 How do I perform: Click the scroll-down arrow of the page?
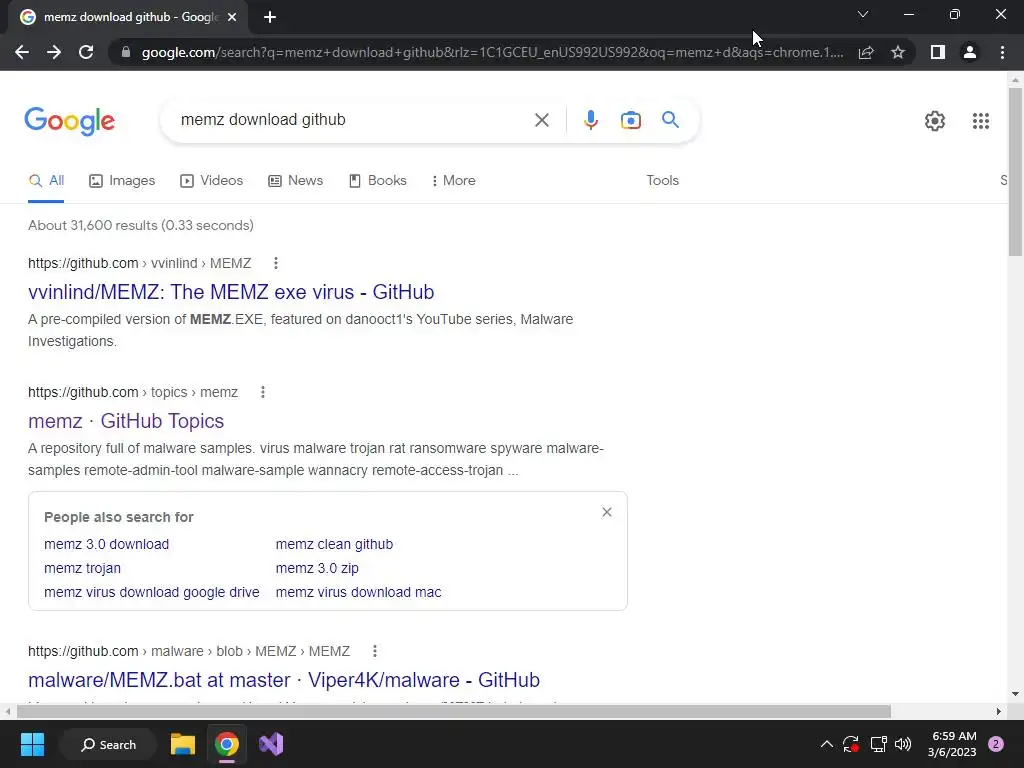click(1015, 694)
